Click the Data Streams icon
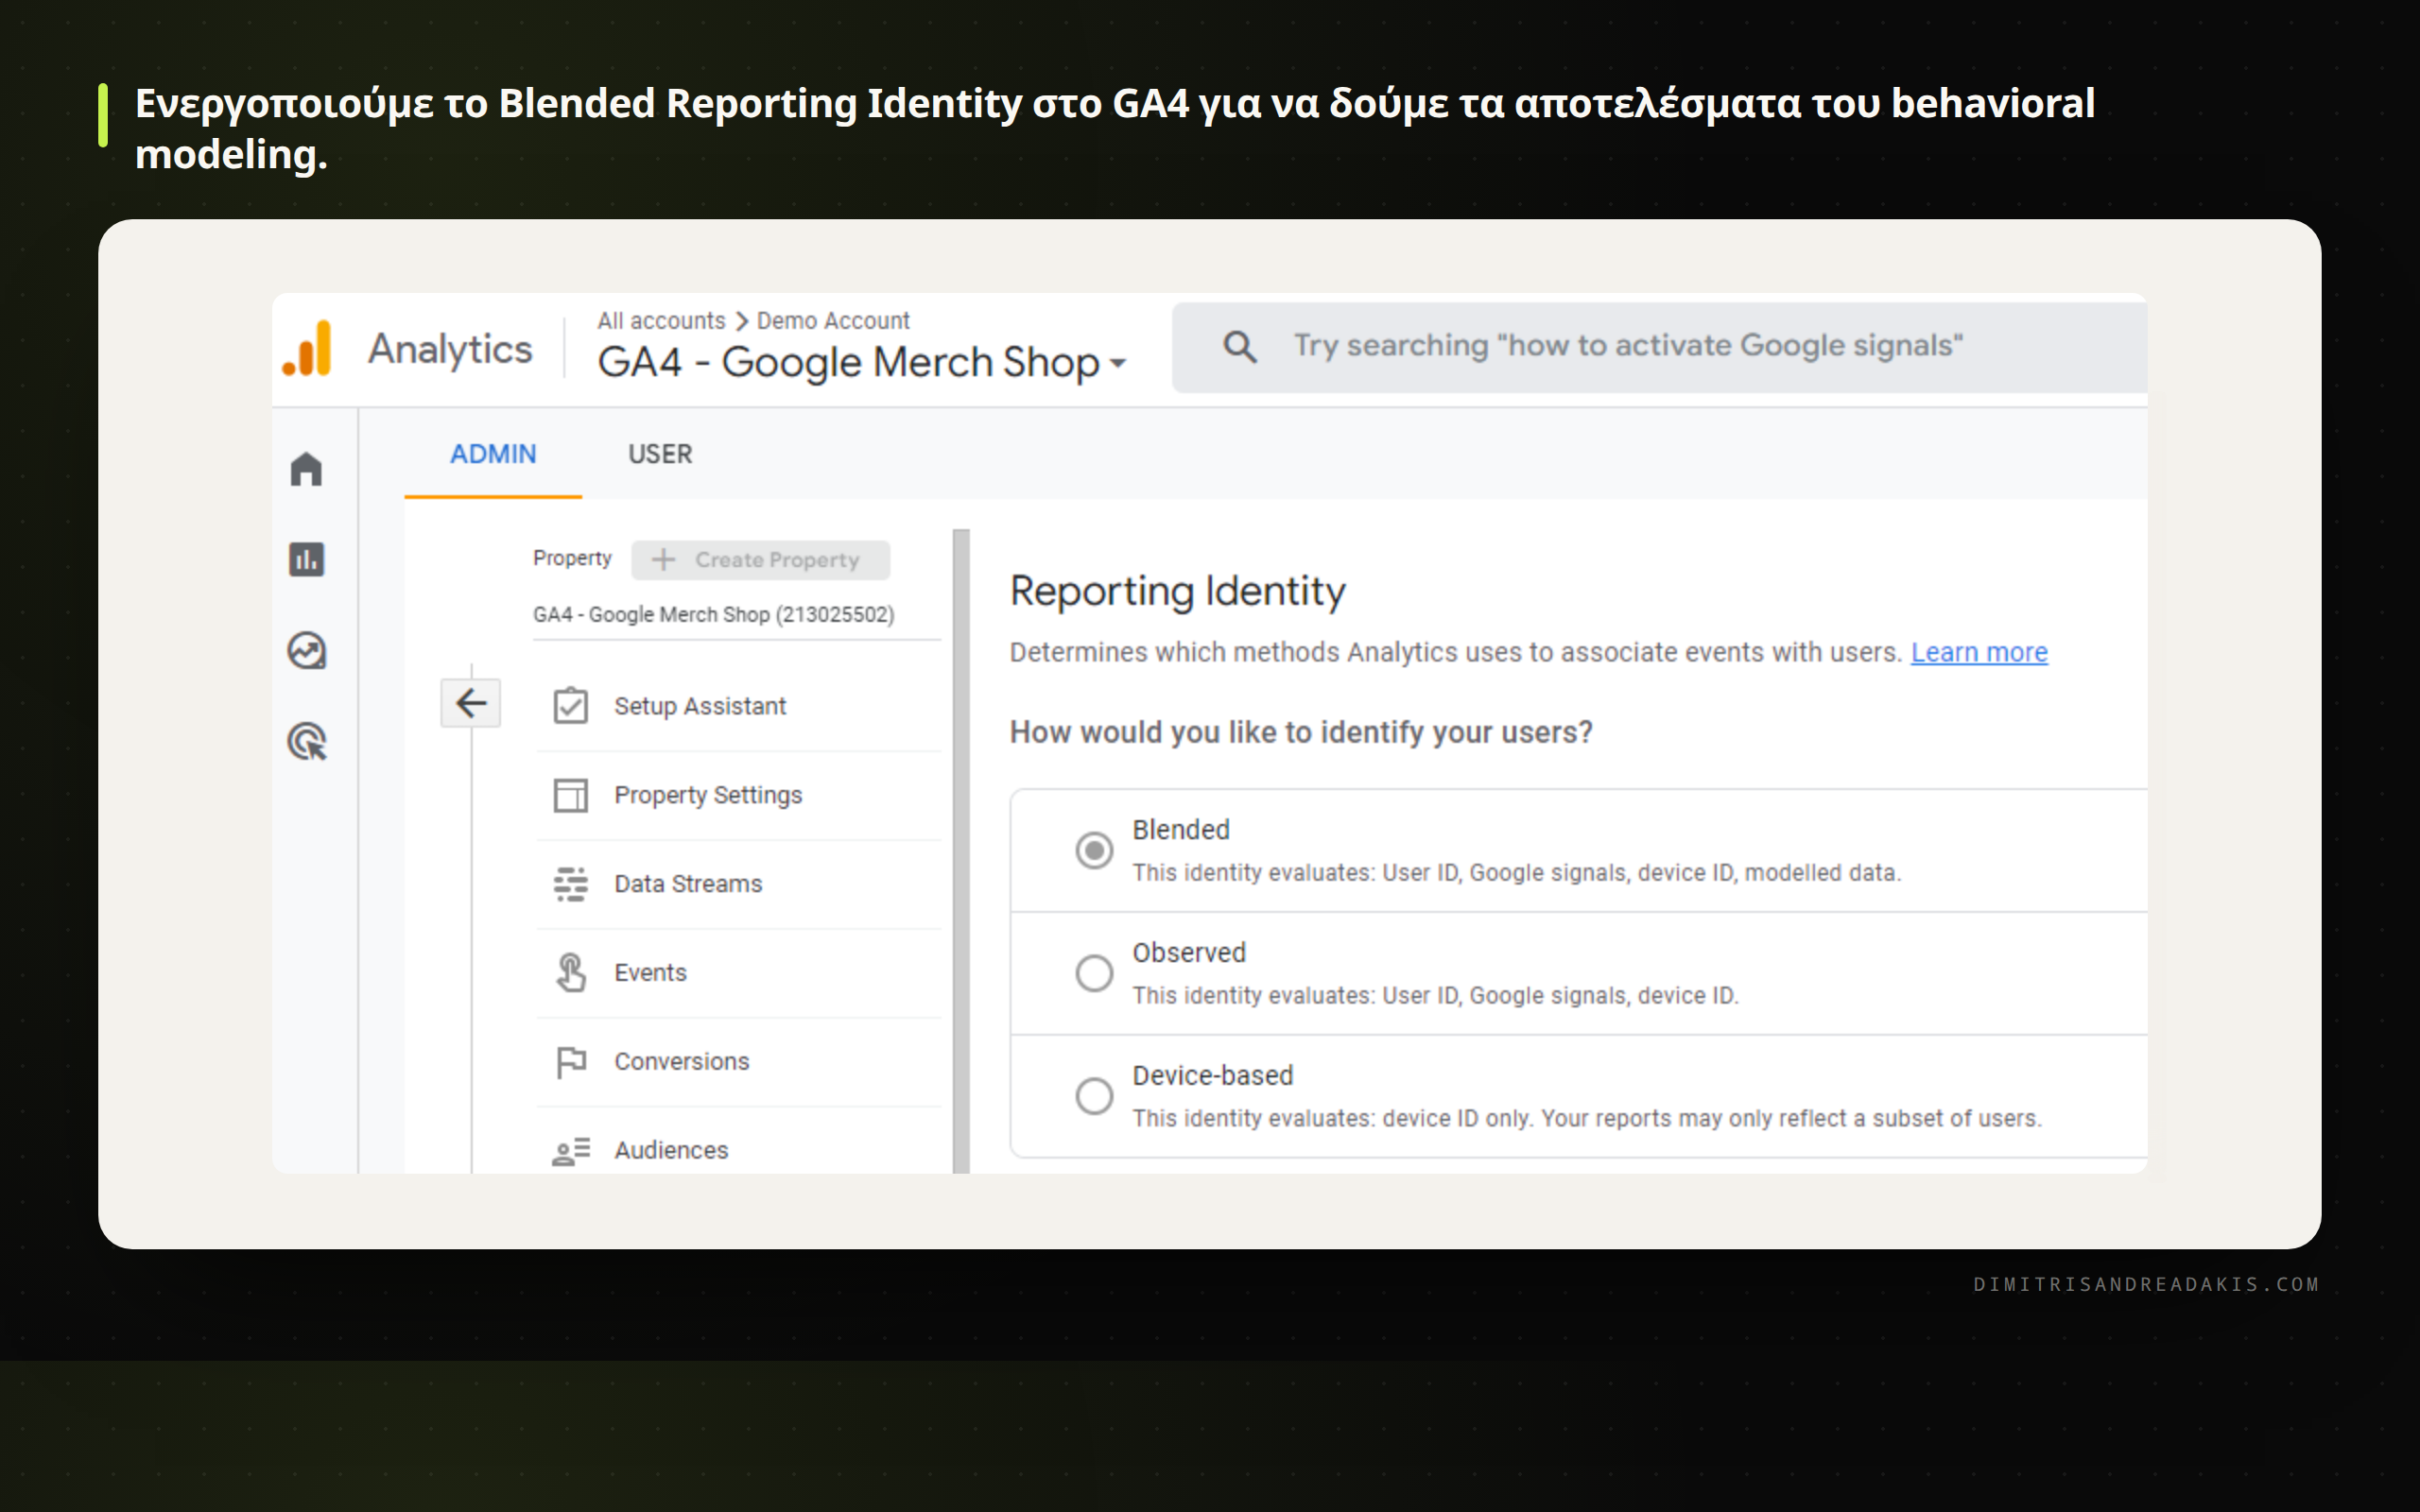Viewport: 2420px width, 1512px height. [570, 884]
